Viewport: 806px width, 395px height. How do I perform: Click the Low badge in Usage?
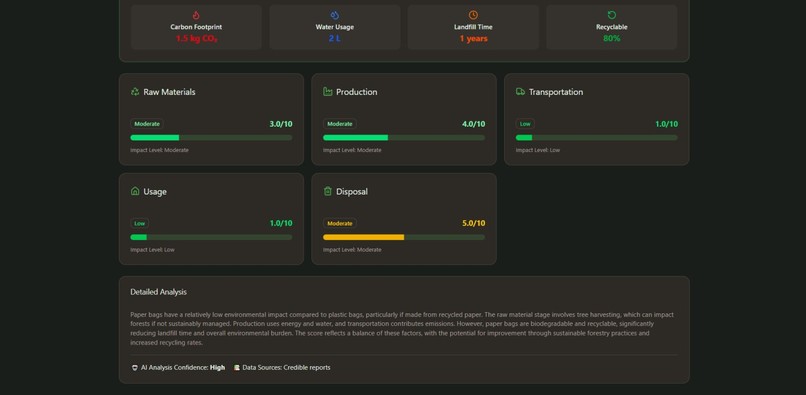coord(140,223)
